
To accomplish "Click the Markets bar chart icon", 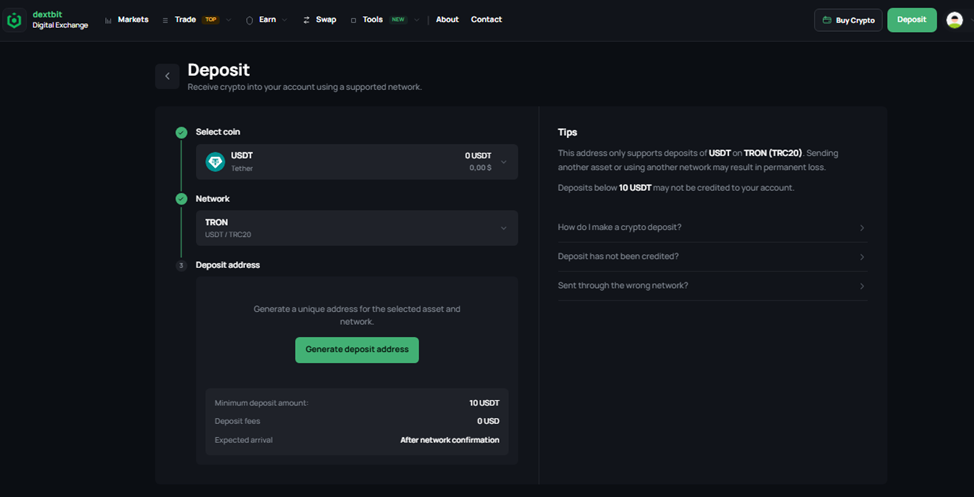I will [x=108, y=21].
